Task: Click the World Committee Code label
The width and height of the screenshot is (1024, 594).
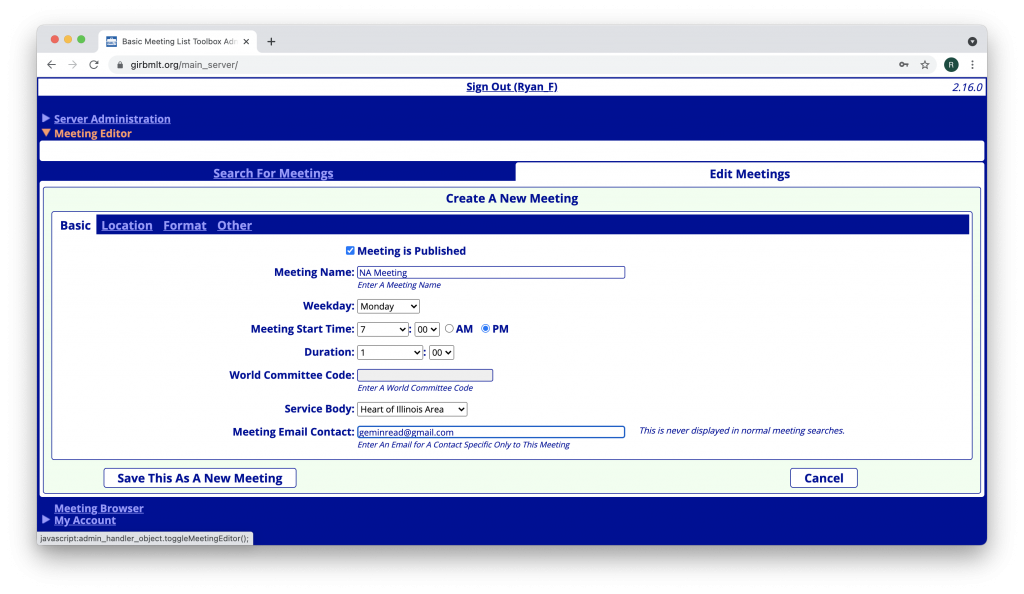Action: click(x=292, y=375)
